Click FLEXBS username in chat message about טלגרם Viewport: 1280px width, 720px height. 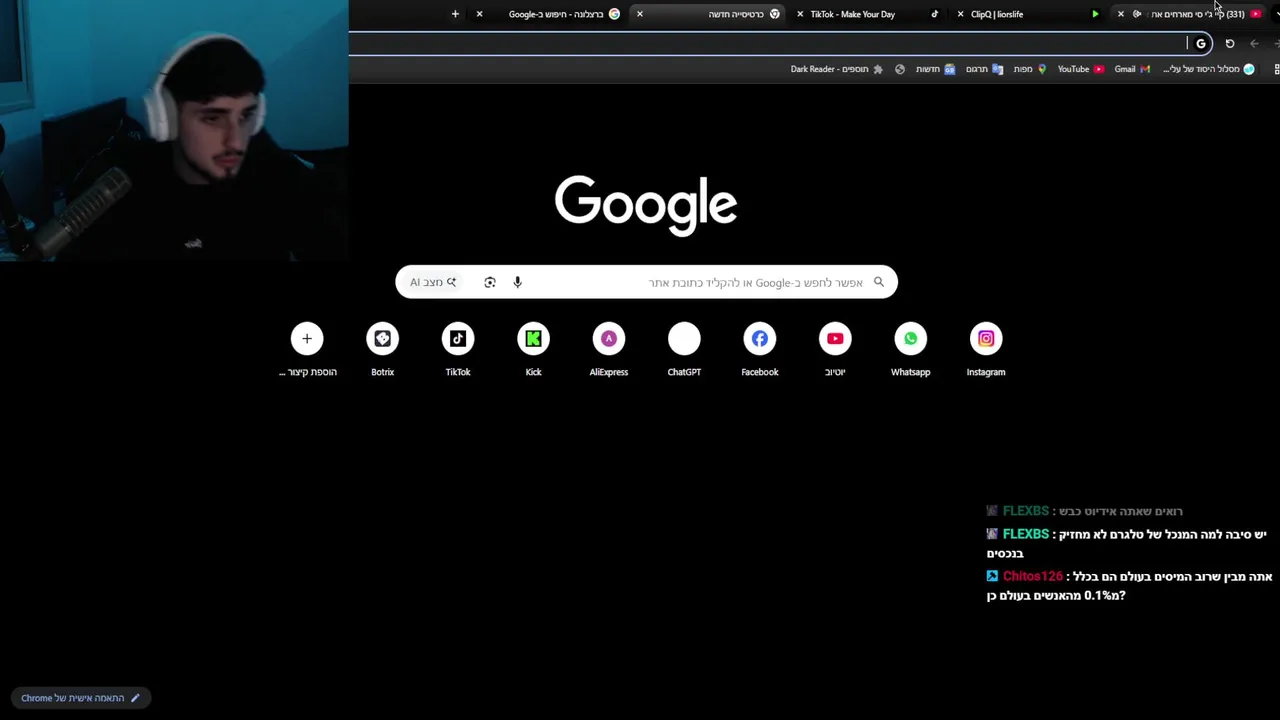click(1026, 534)
